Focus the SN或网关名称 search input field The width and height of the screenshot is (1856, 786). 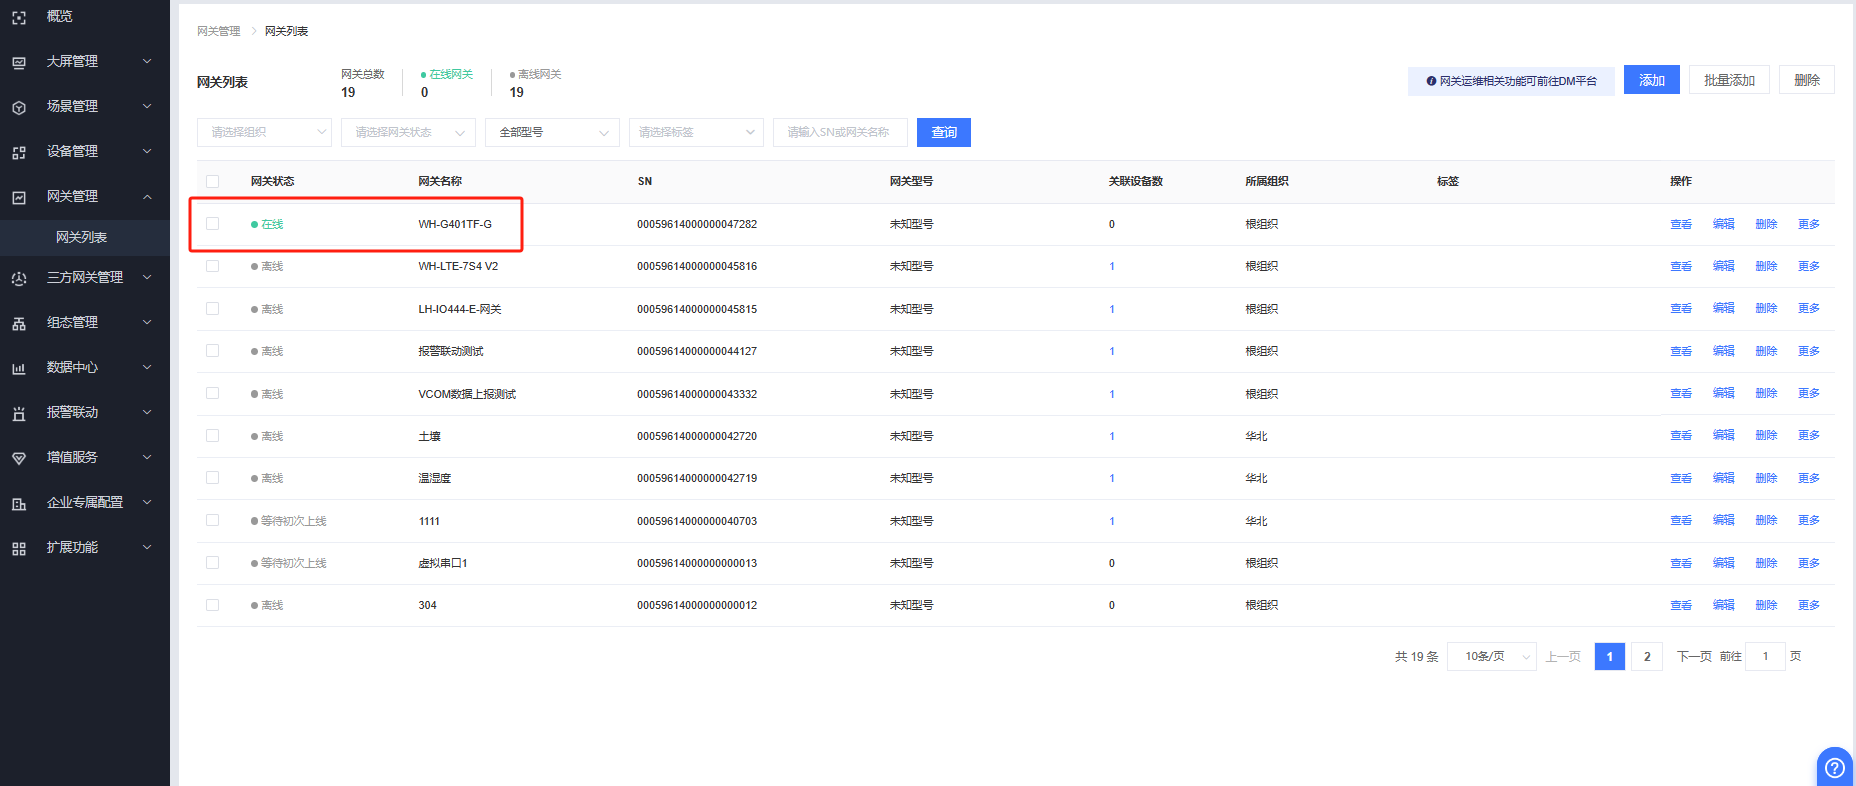tap(840, 132)
